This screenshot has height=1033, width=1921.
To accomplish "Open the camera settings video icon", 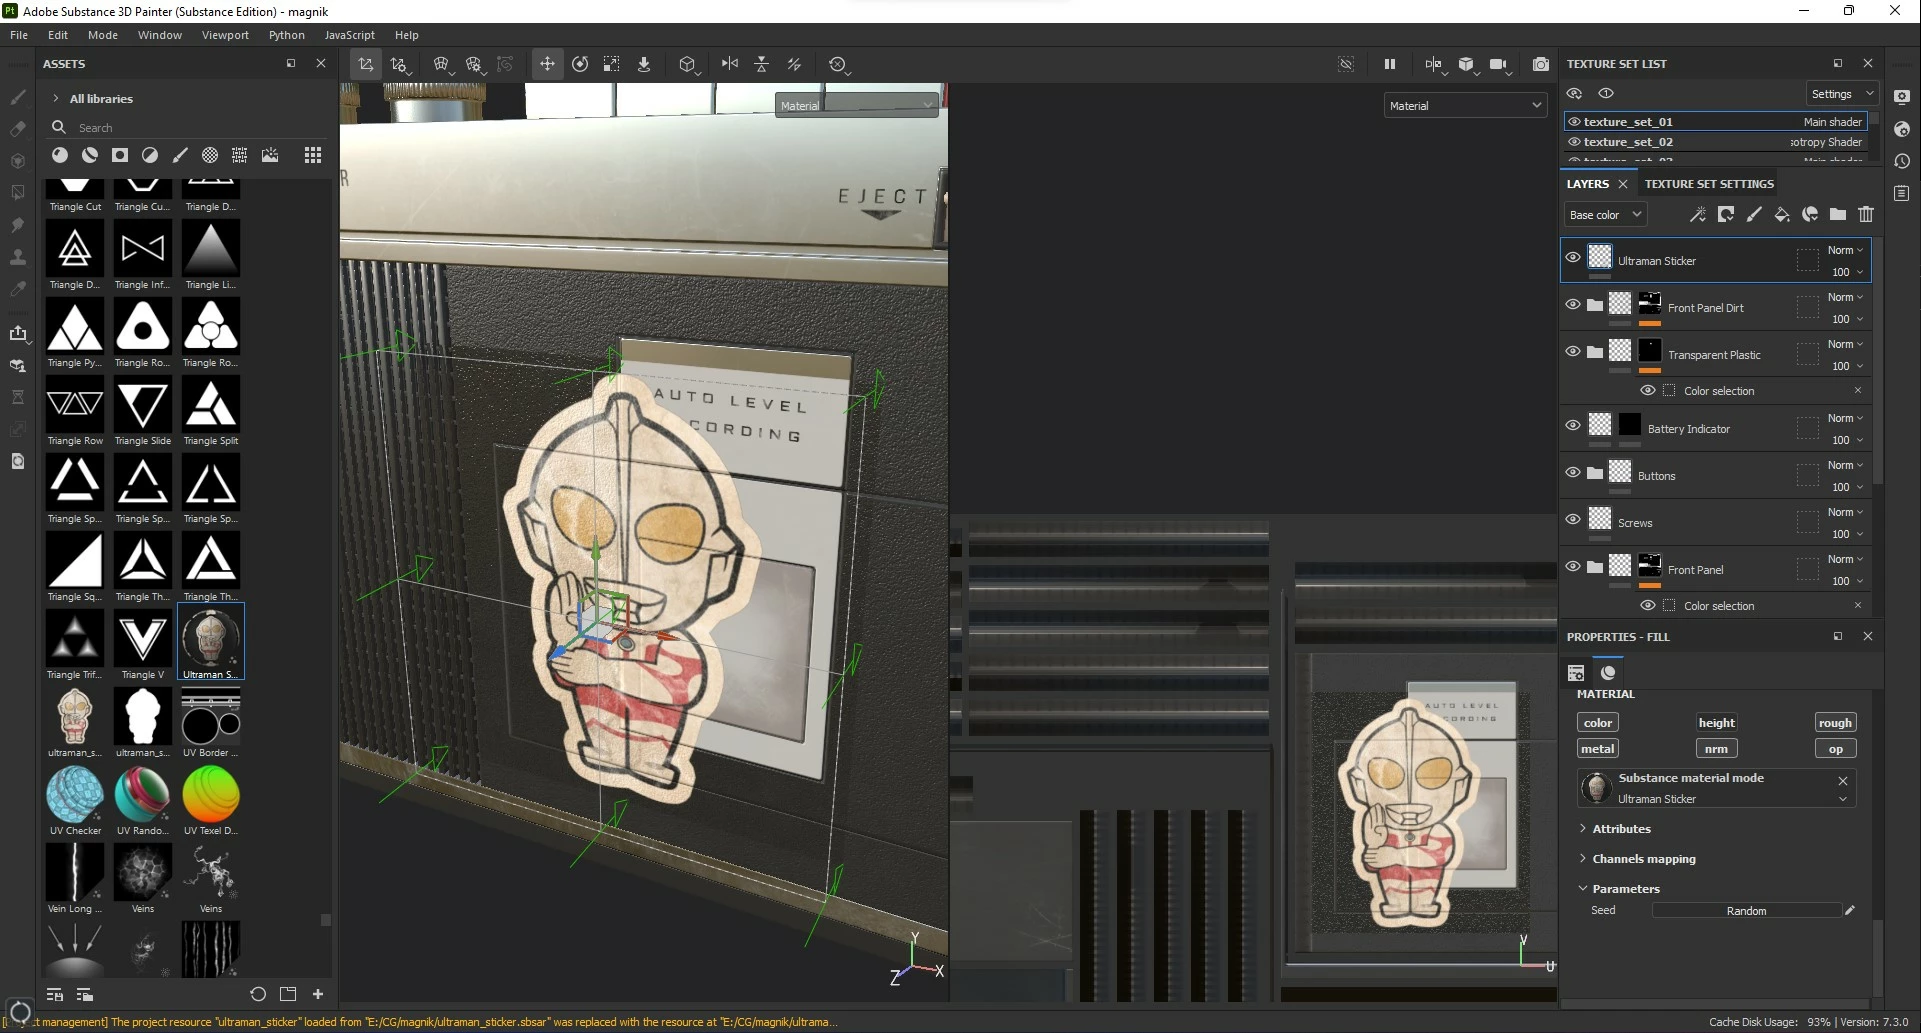I will point(1499,64).
